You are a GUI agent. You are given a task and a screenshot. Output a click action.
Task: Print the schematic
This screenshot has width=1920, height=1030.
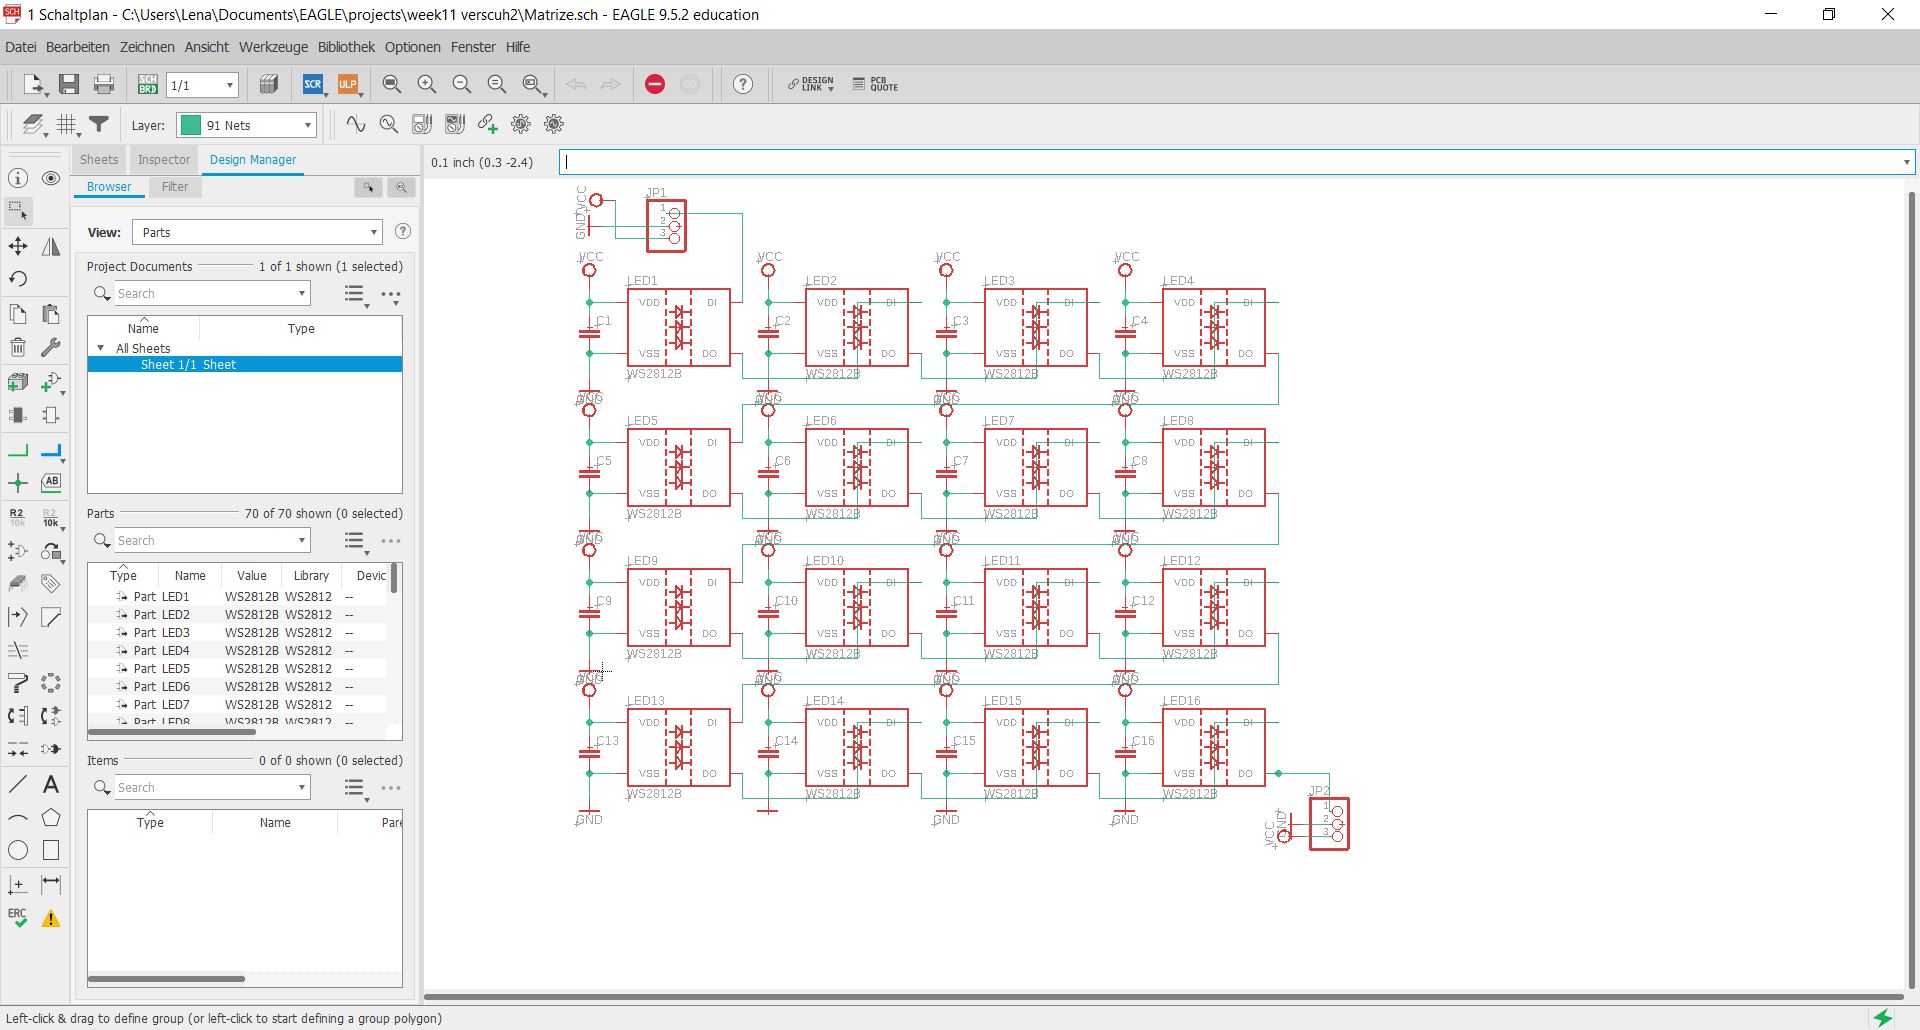point(104,85)
